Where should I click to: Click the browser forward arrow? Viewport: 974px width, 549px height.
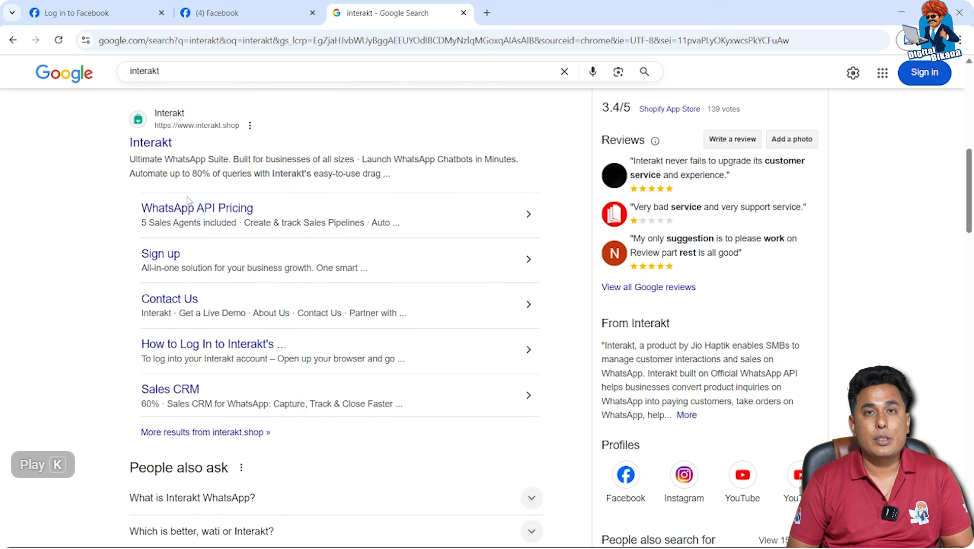pyautogui.click(x=35, y=40)
